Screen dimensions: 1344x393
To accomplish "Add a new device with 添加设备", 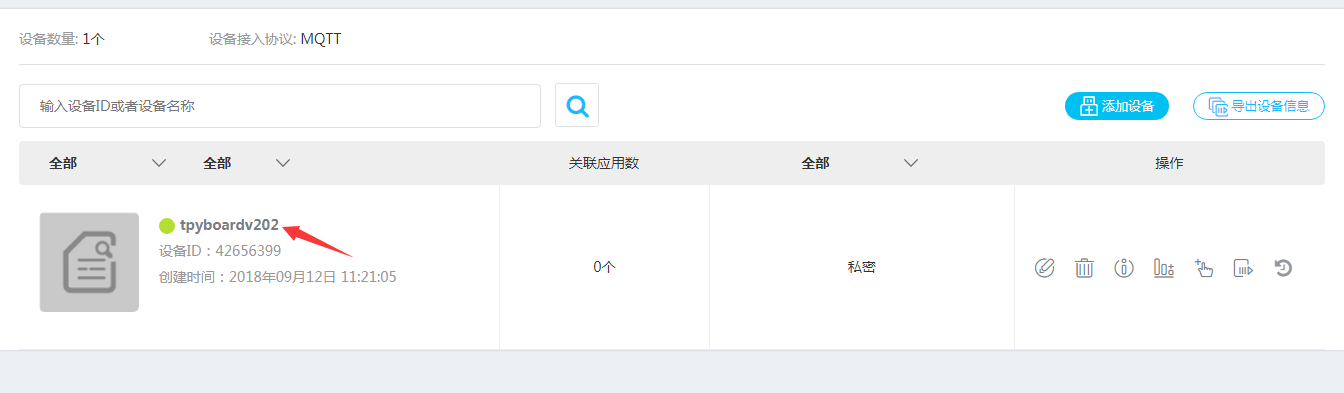I will (x=1117, y=106).
